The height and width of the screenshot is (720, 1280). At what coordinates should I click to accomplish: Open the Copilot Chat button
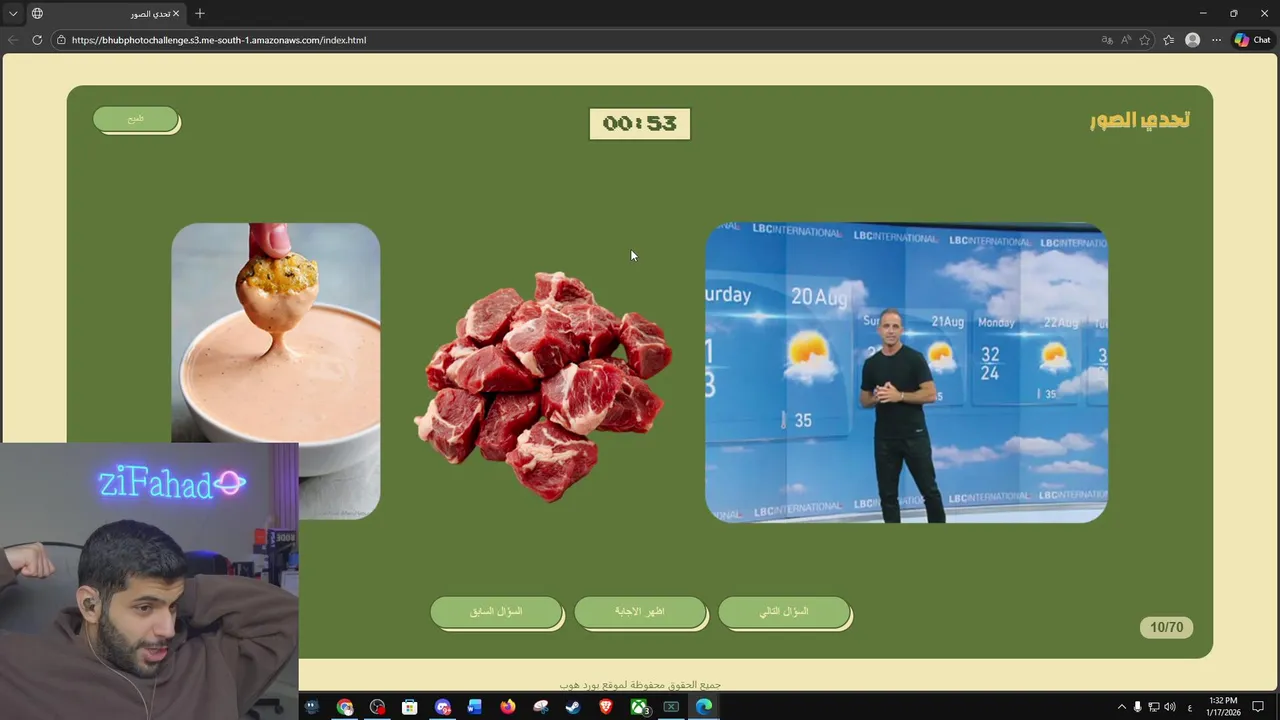click(x=1252, y=40)
